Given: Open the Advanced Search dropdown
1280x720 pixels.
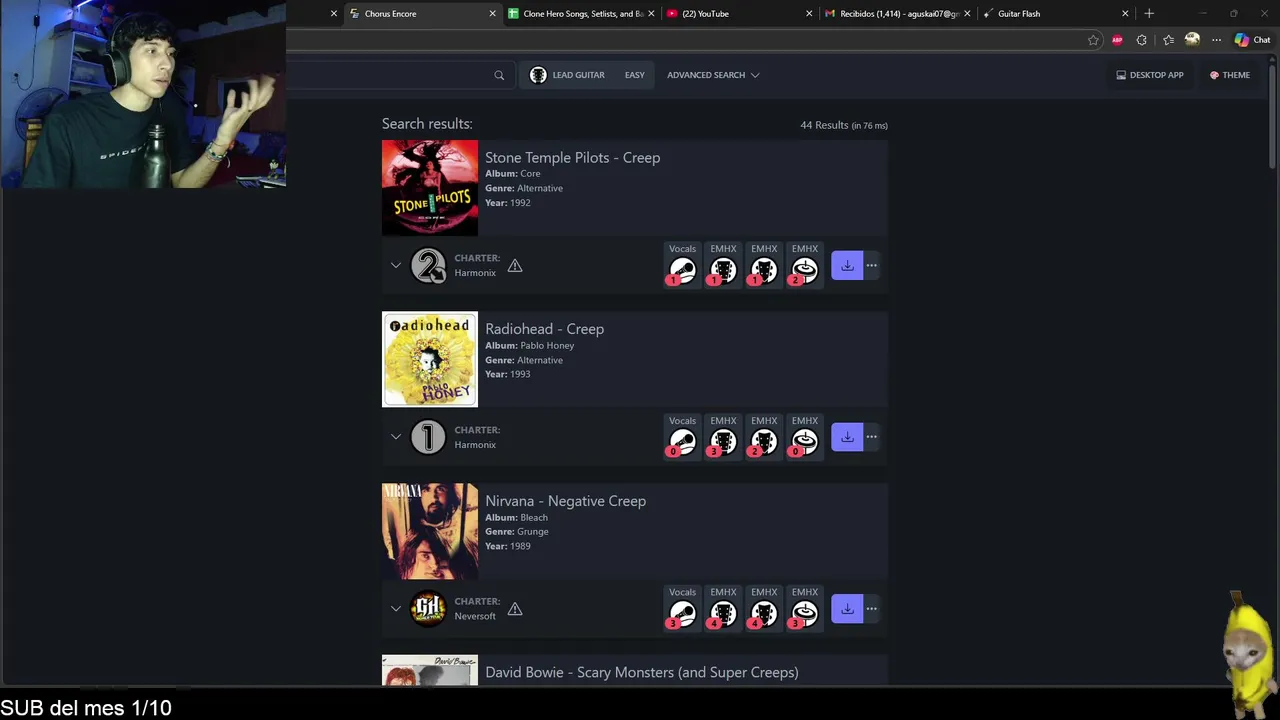Looking at the screenshot, I should click(713, 75).
